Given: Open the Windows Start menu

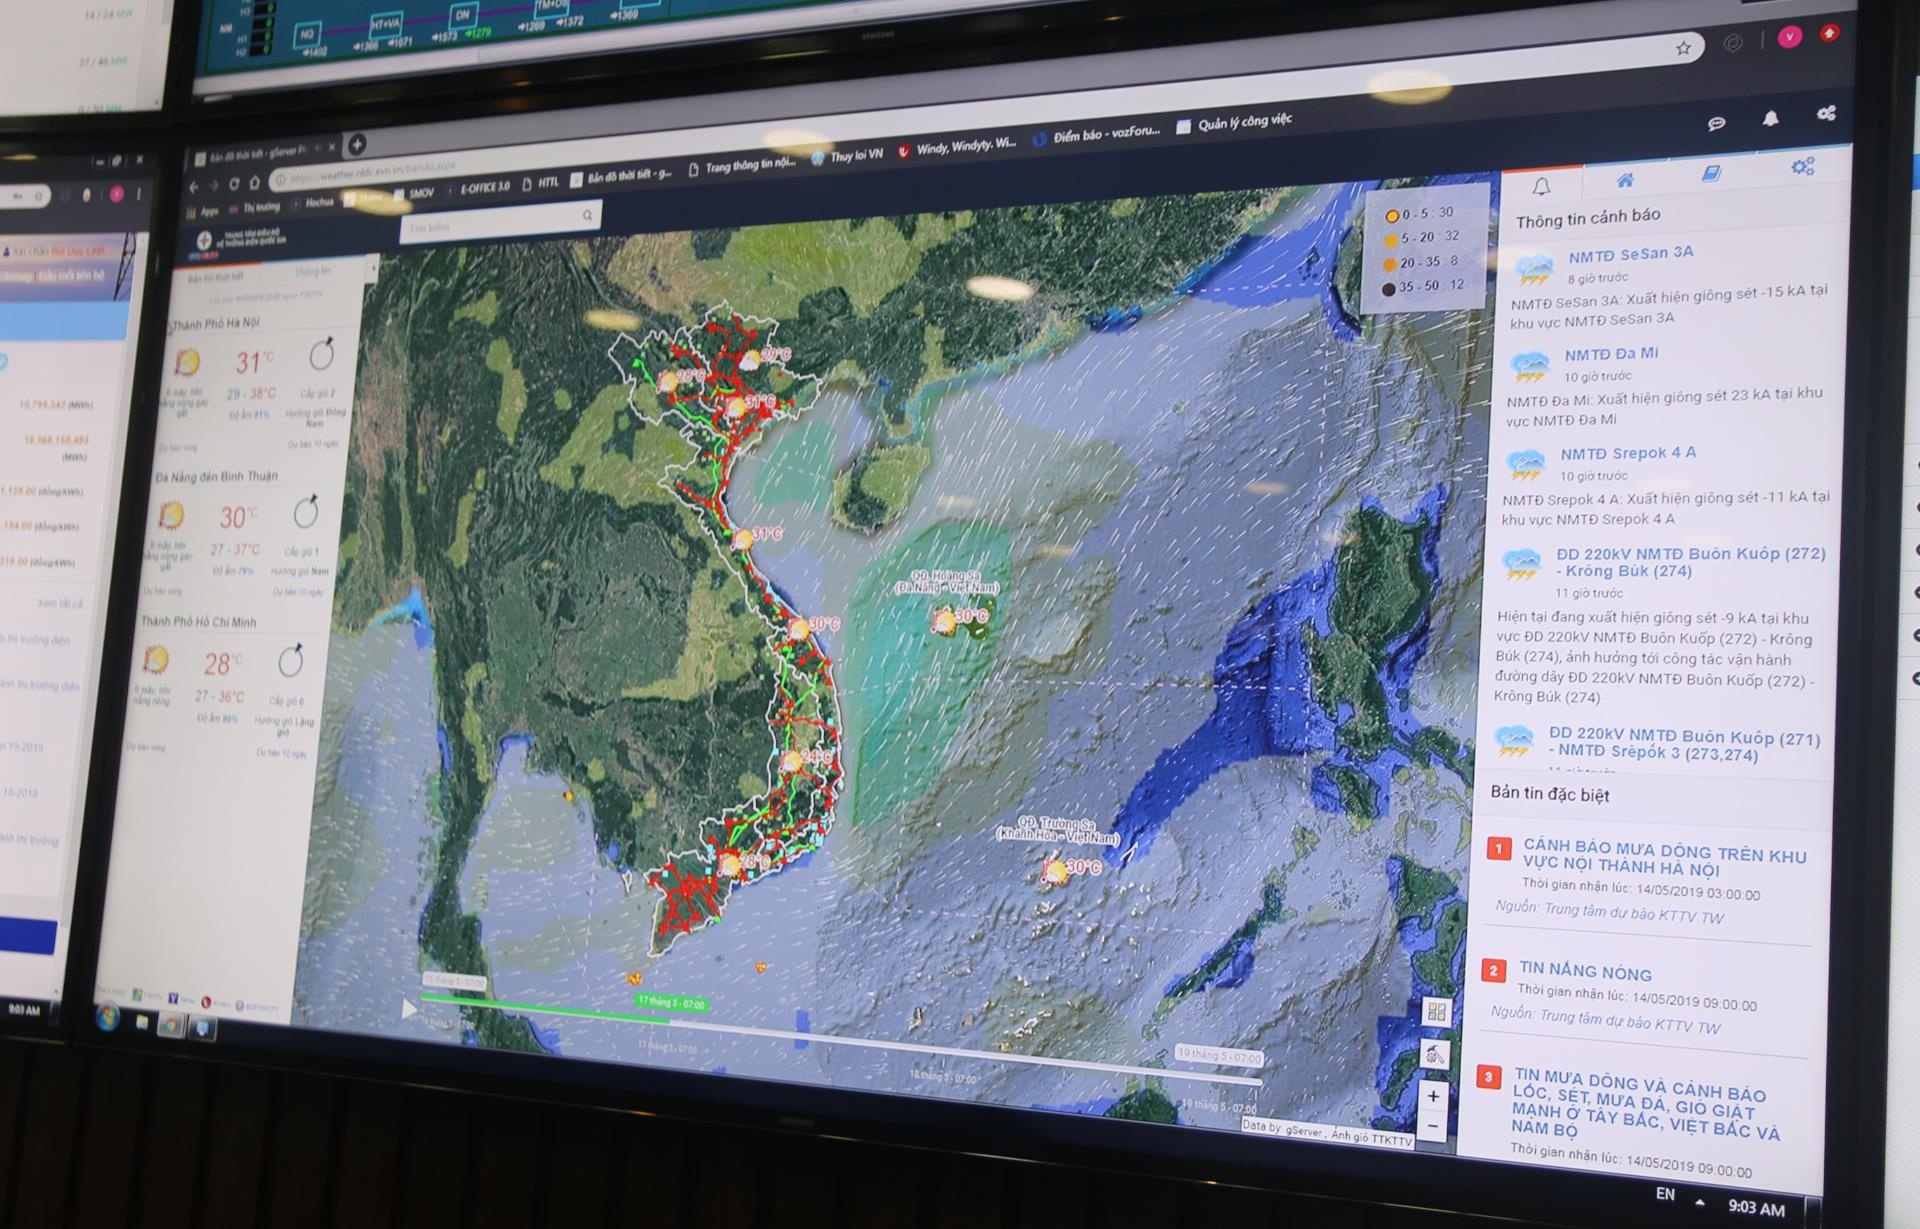Looking at the screenshot, I should pos(106,1018).
